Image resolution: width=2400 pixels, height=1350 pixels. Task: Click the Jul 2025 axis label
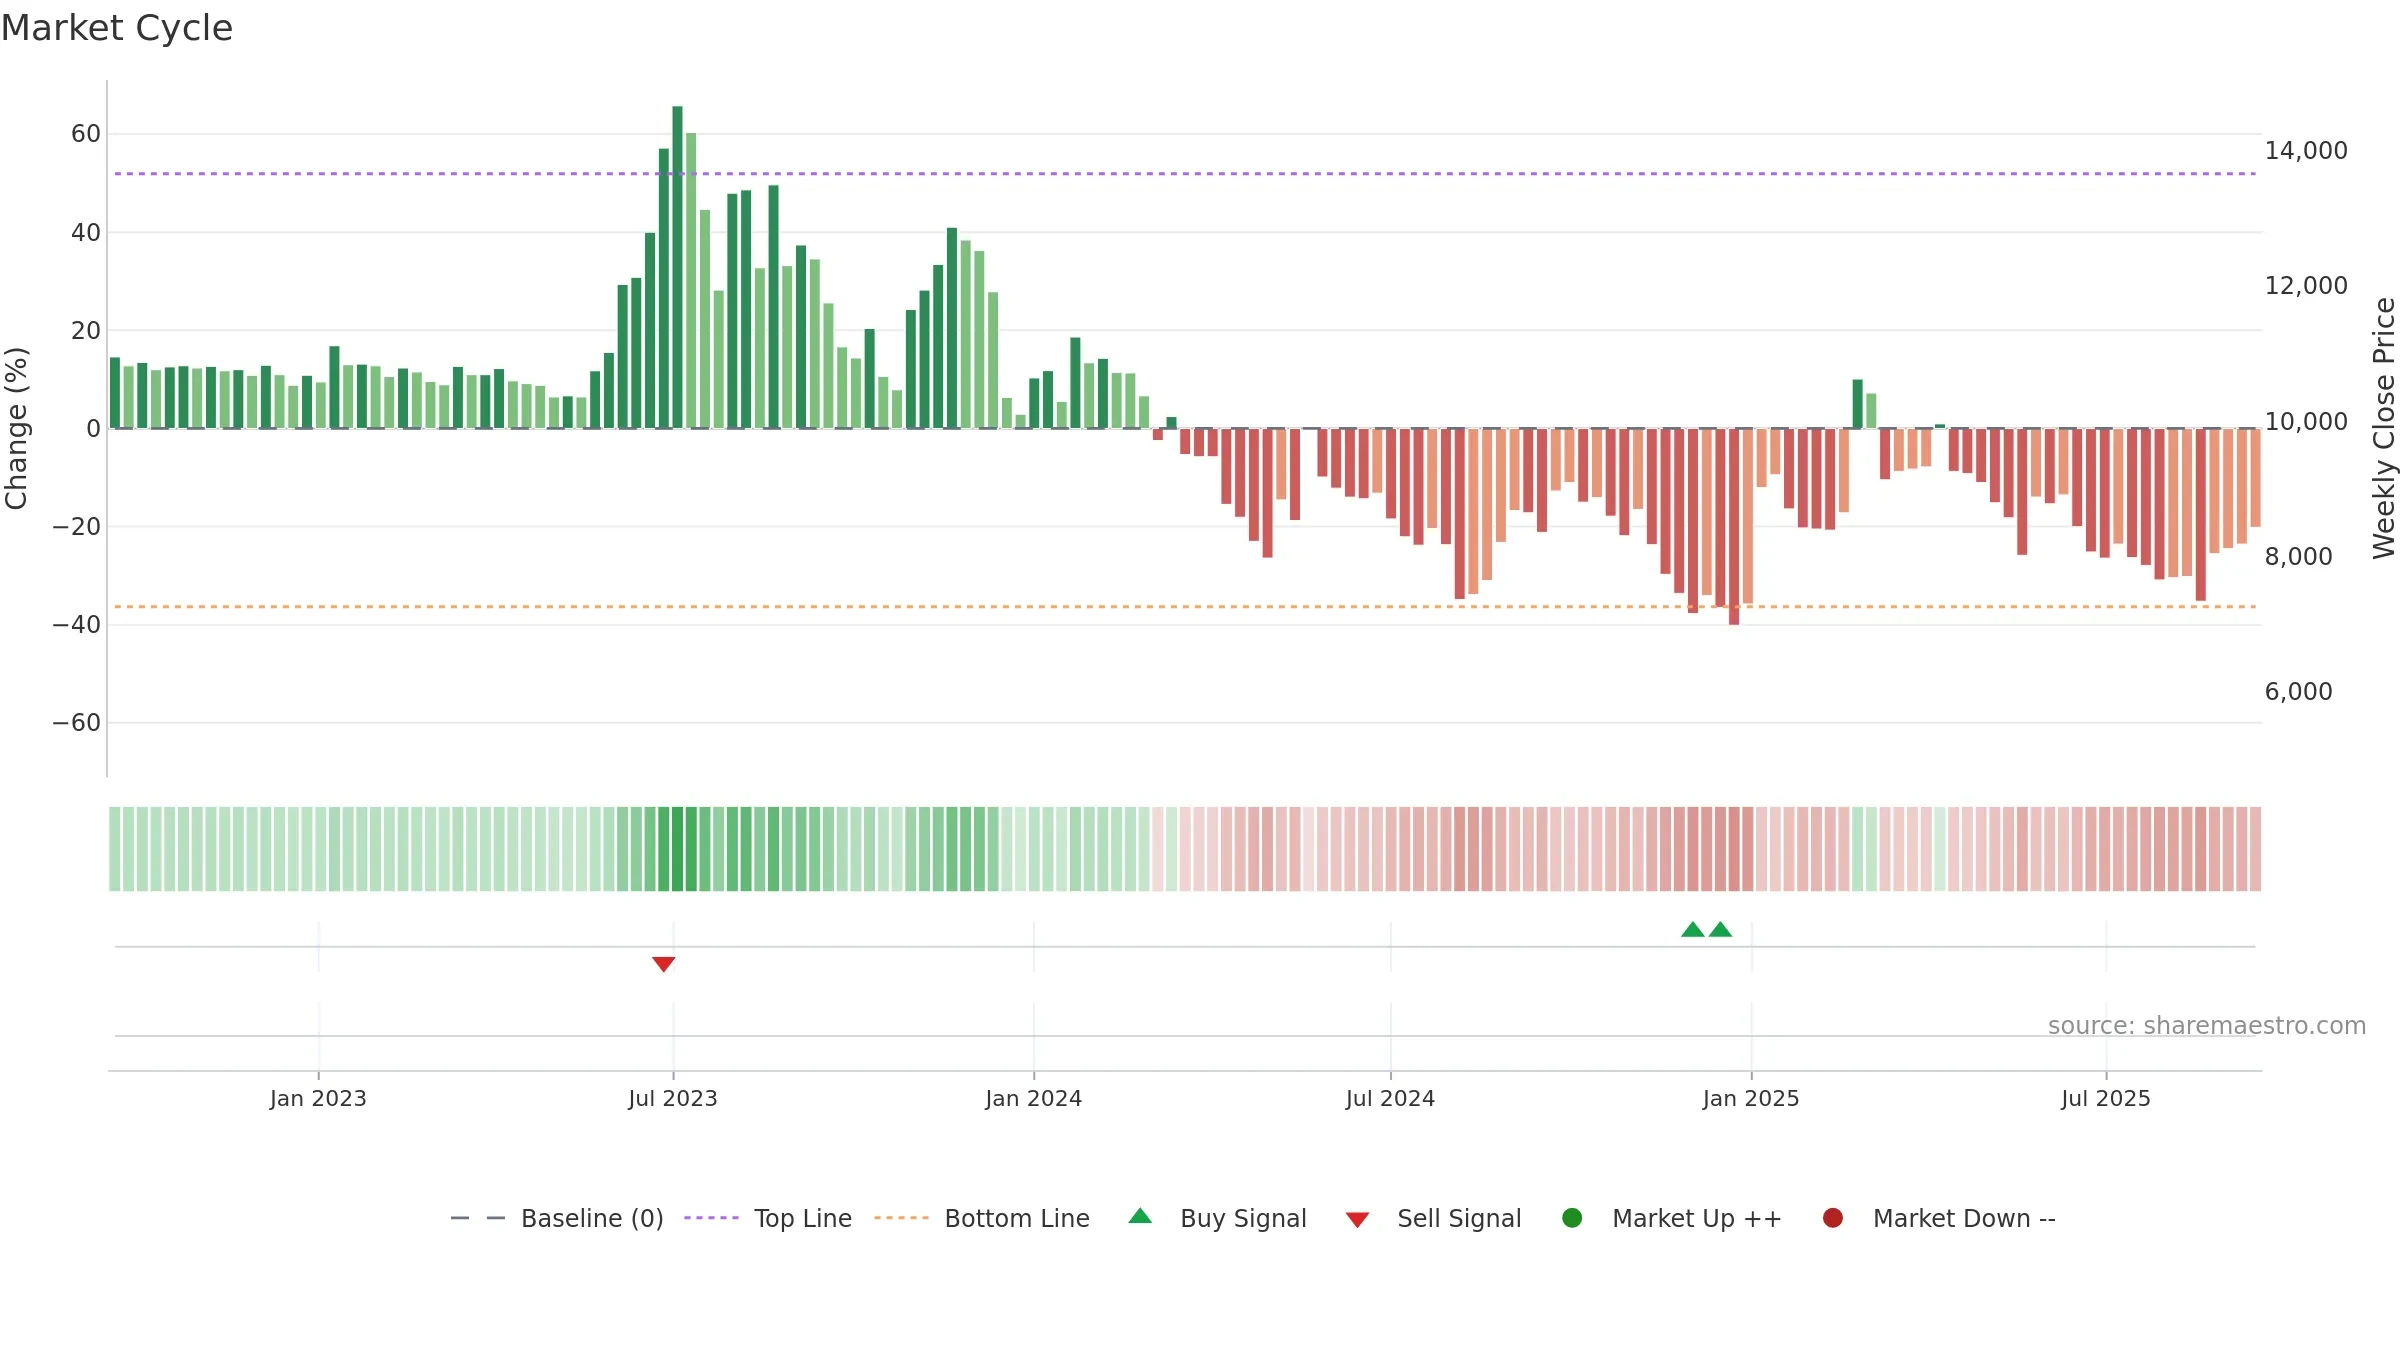[2106, 1098]
